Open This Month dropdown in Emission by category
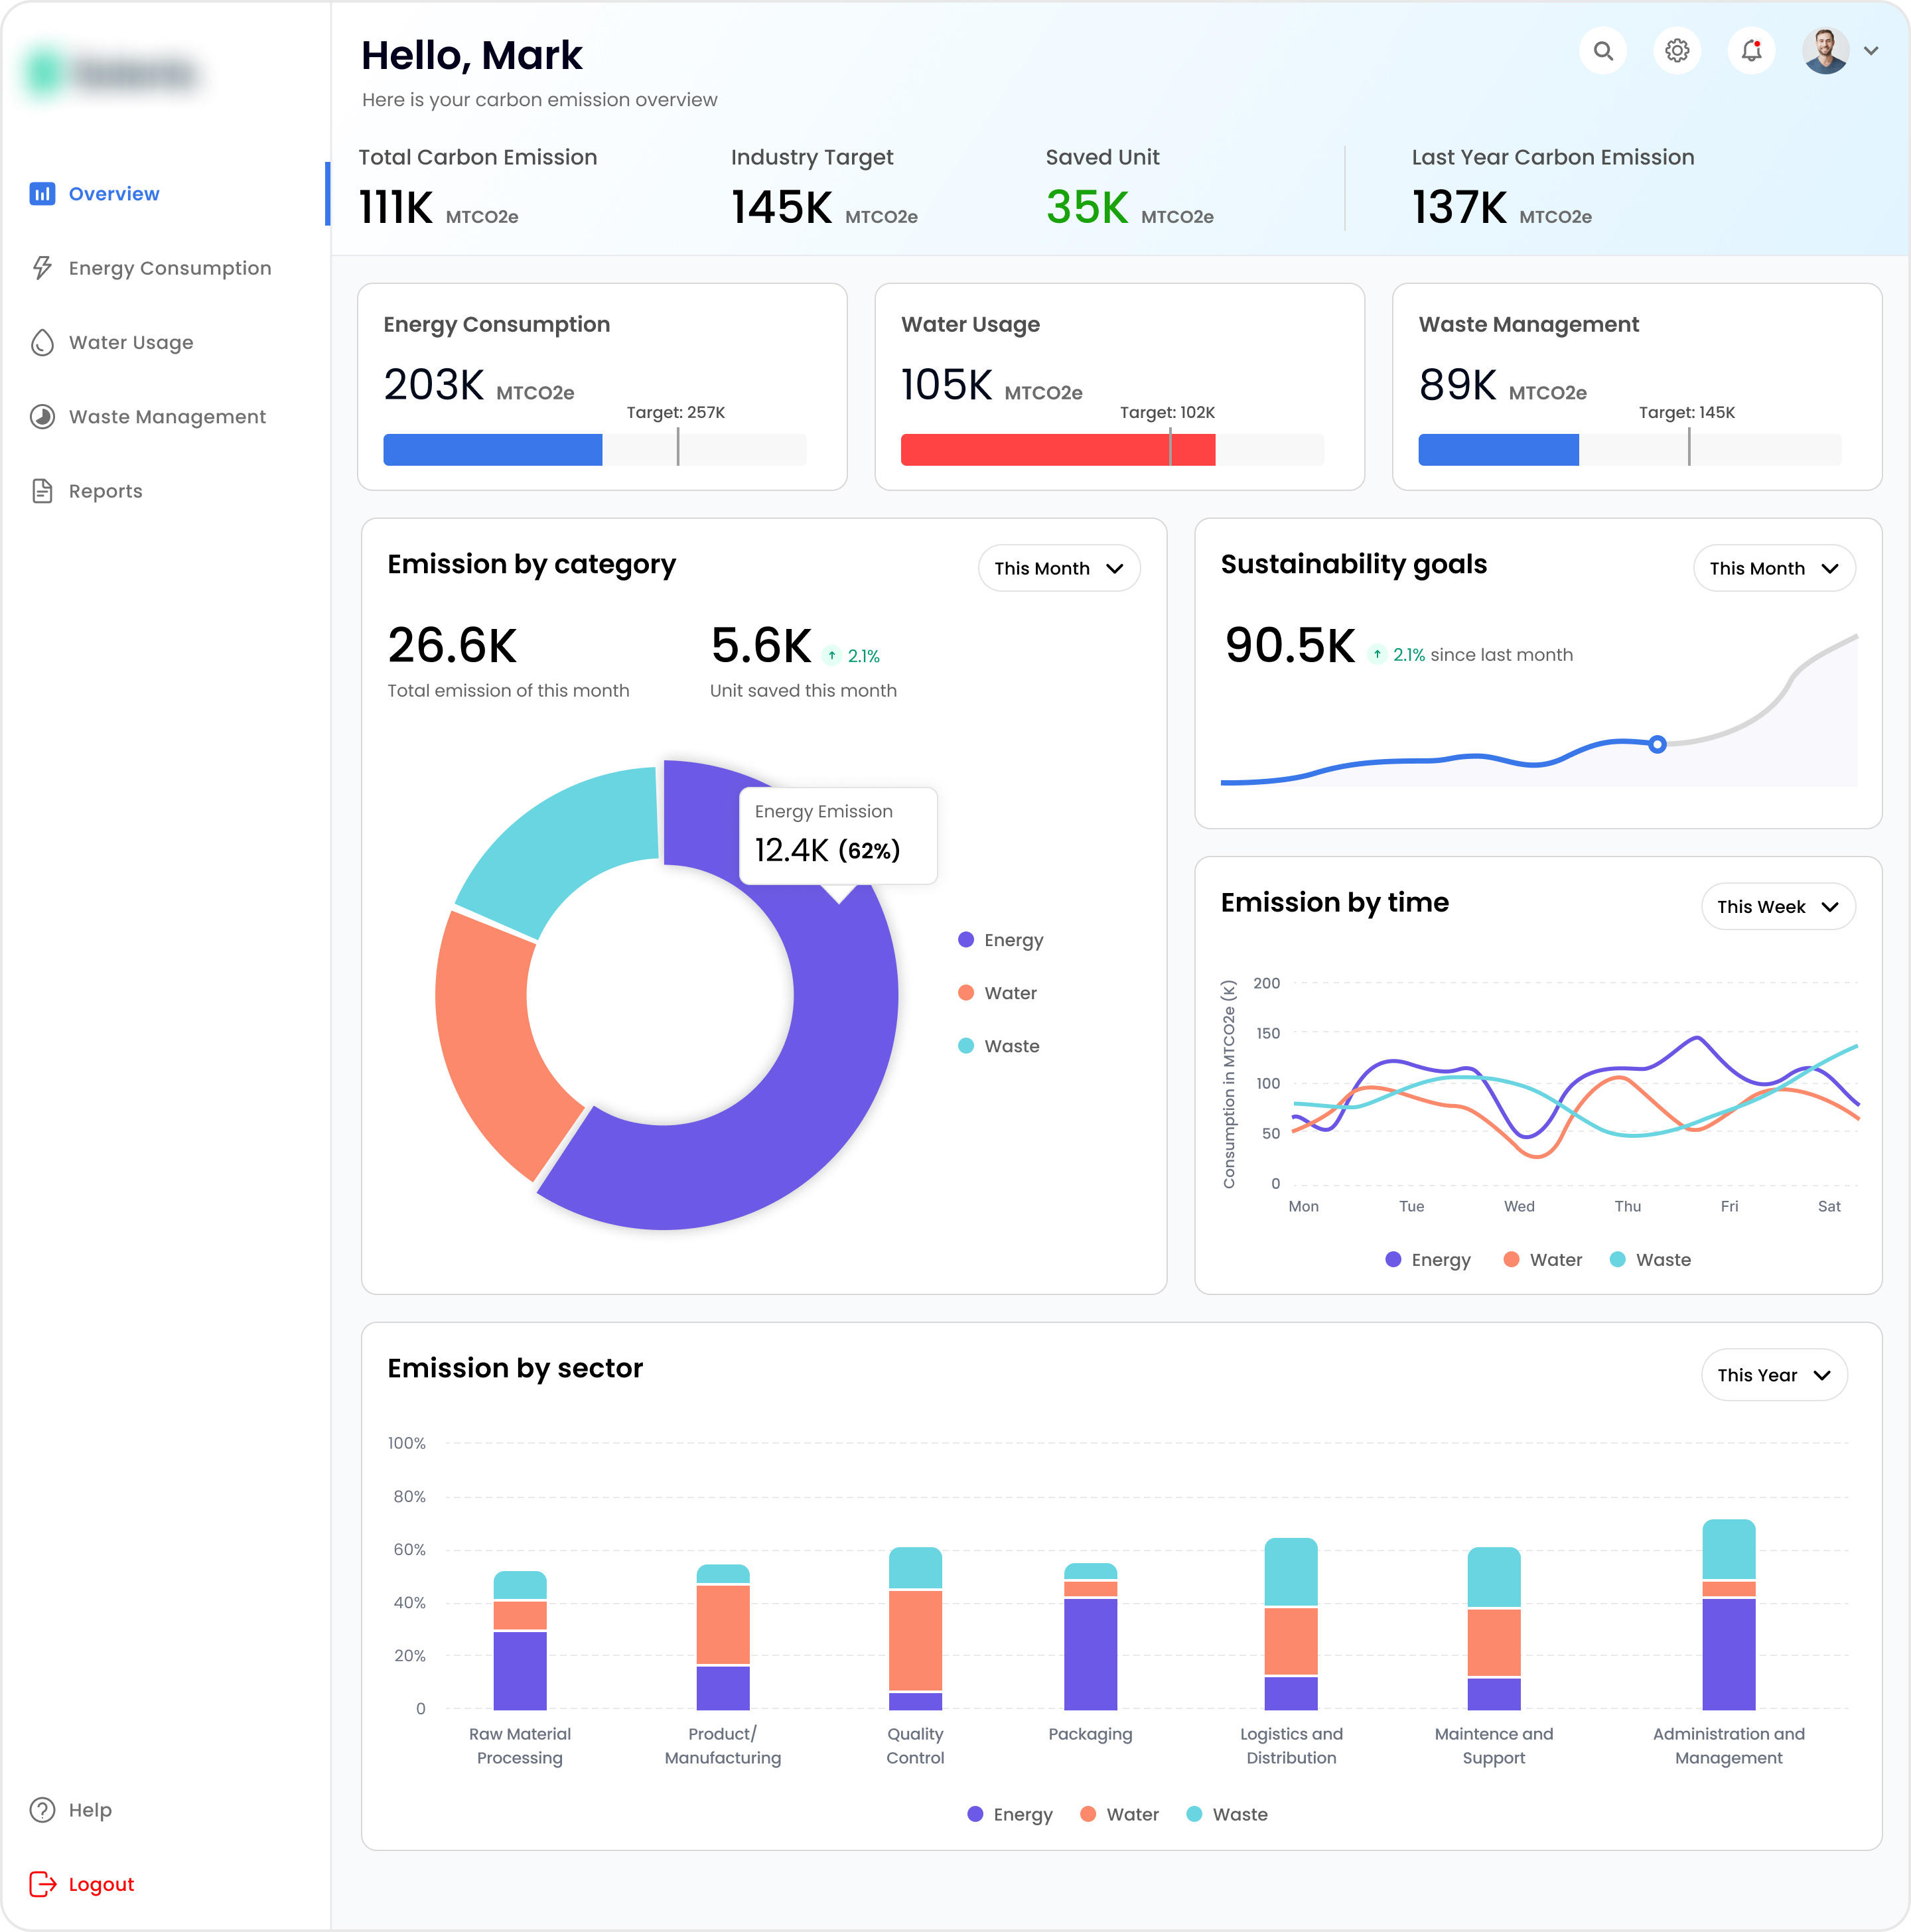 click(1058, 568)
